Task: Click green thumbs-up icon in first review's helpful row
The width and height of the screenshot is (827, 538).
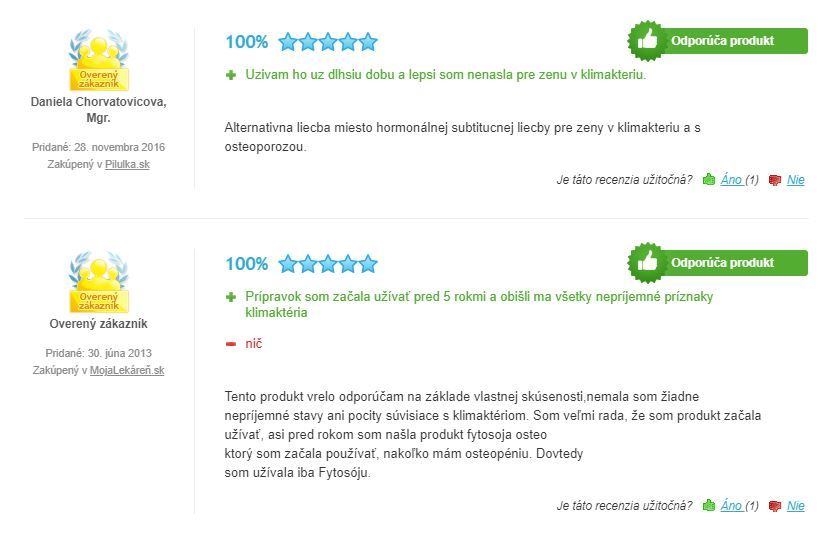Action: point(709,180)
